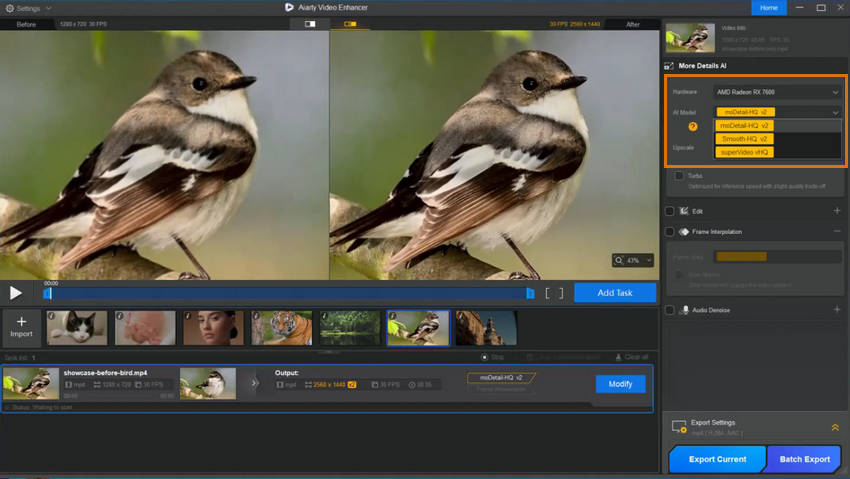The image size is (850, 479).
Task: Click the zoom magnifier icon in preview
Action: point(619,261)
